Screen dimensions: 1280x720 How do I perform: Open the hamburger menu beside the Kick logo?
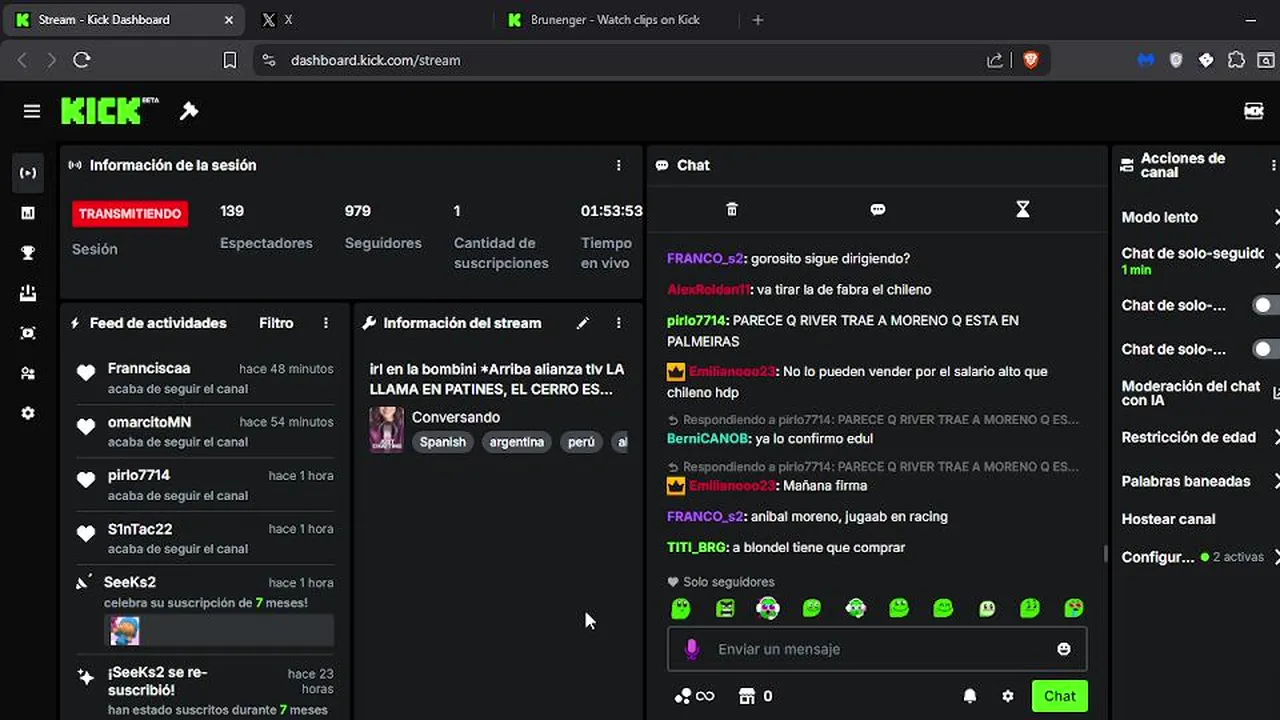pyautogui.click(x=32, y=111)
